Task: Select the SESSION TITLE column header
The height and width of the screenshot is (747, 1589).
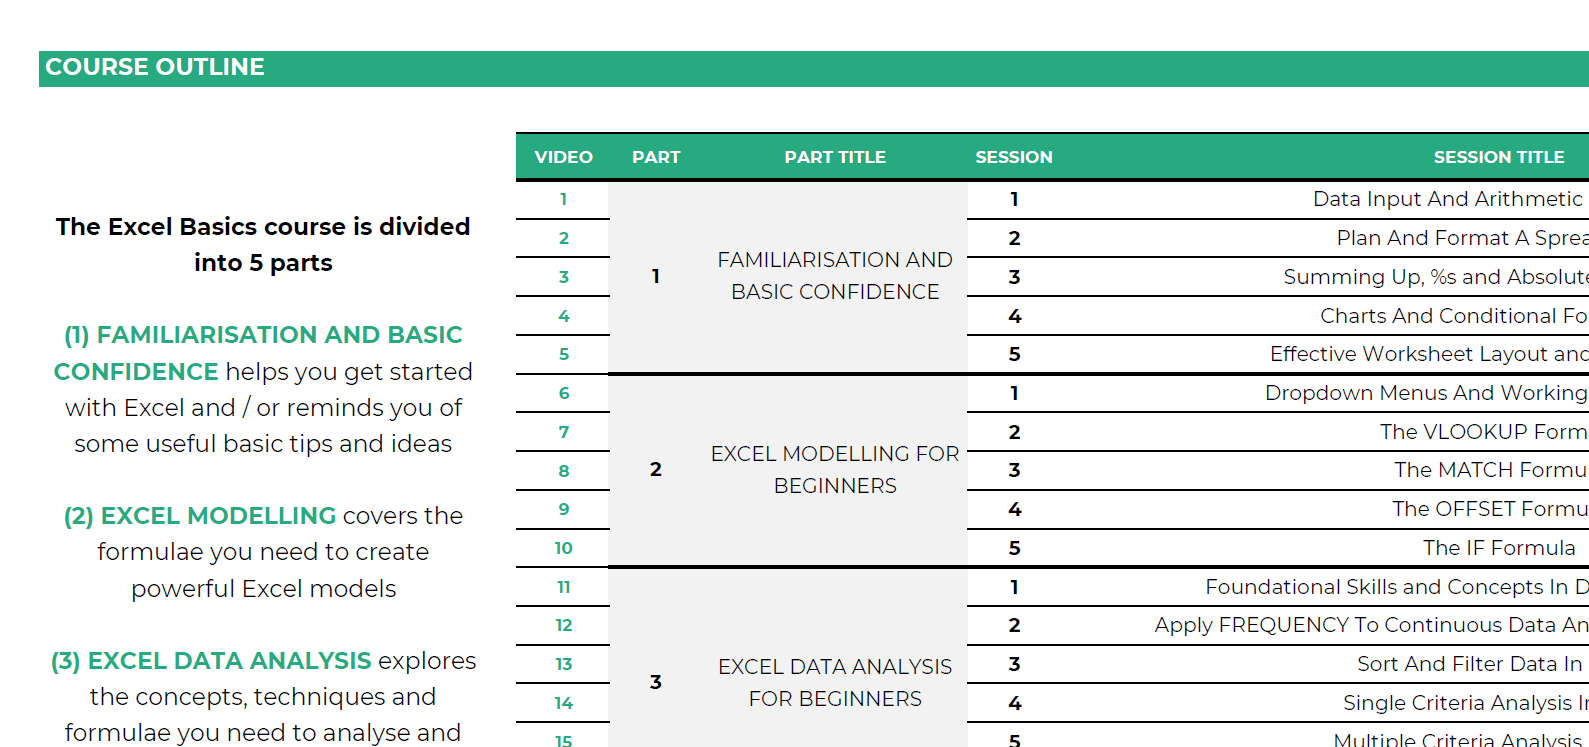Action: [x=1498, y=157]
